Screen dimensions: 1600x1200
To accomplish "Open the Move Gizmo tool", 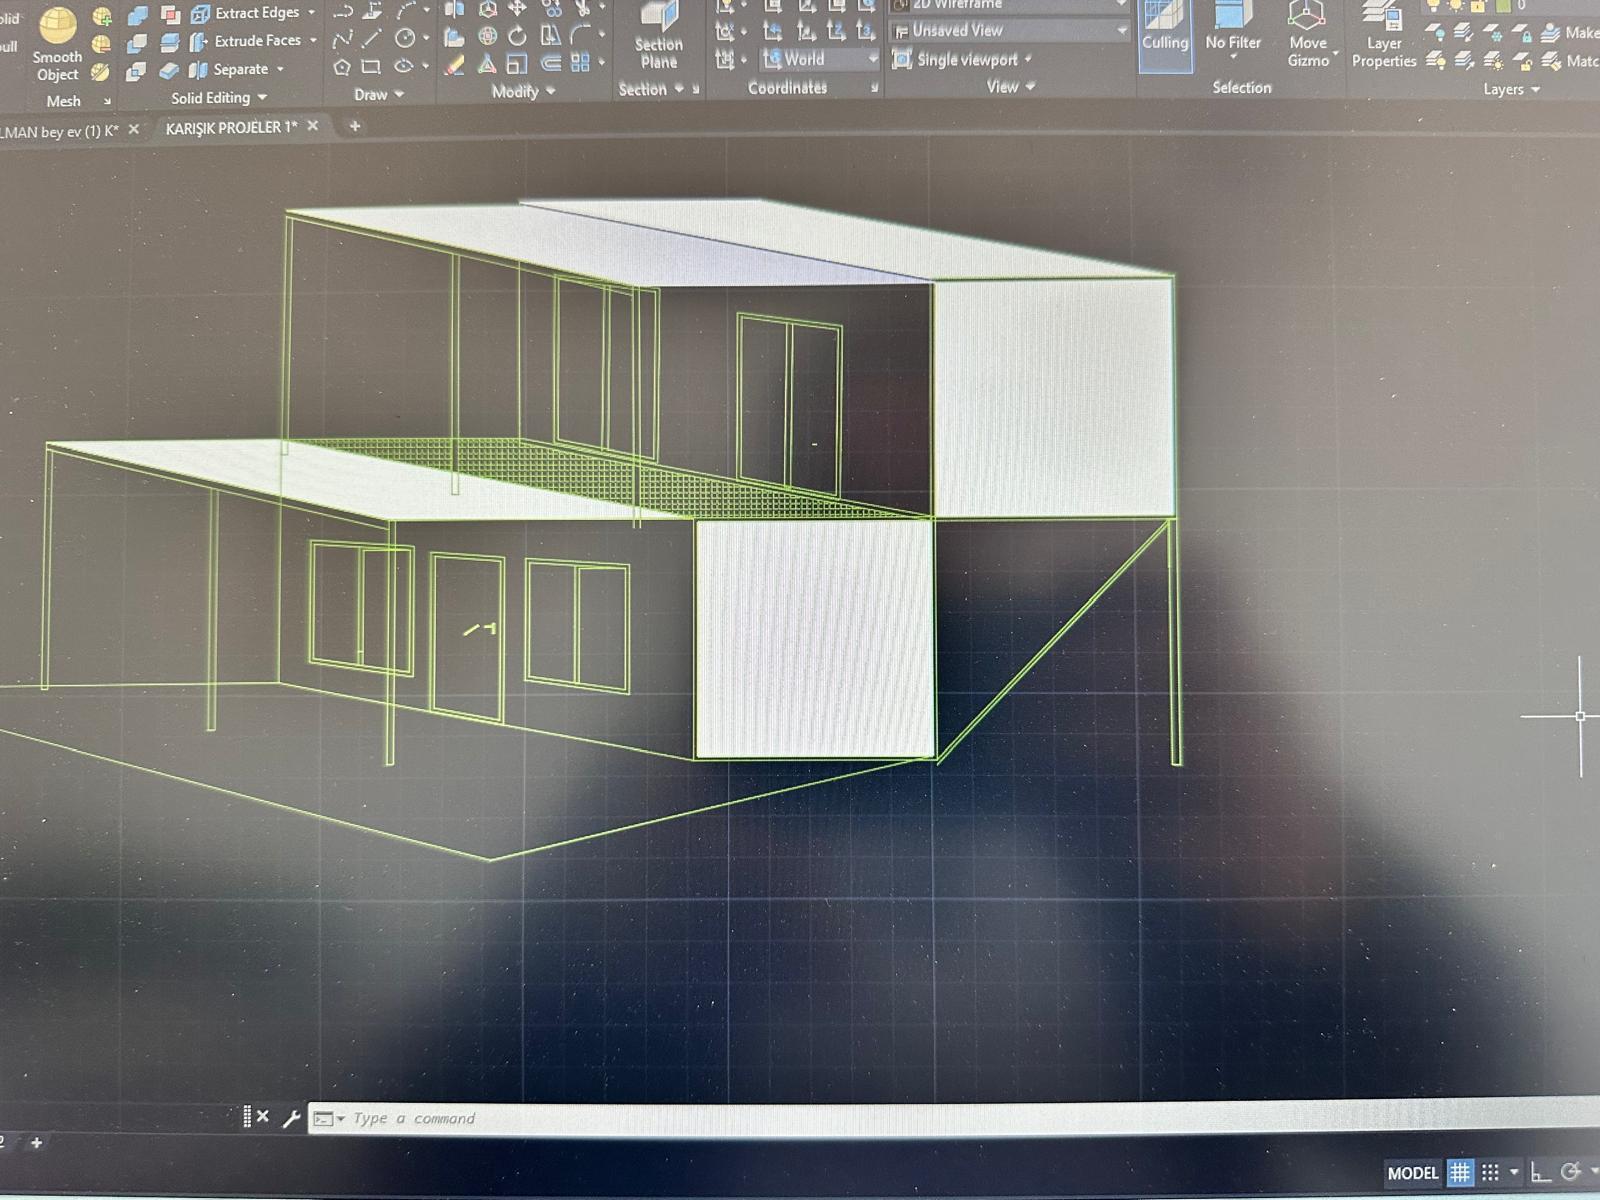I will (1307, 36).
